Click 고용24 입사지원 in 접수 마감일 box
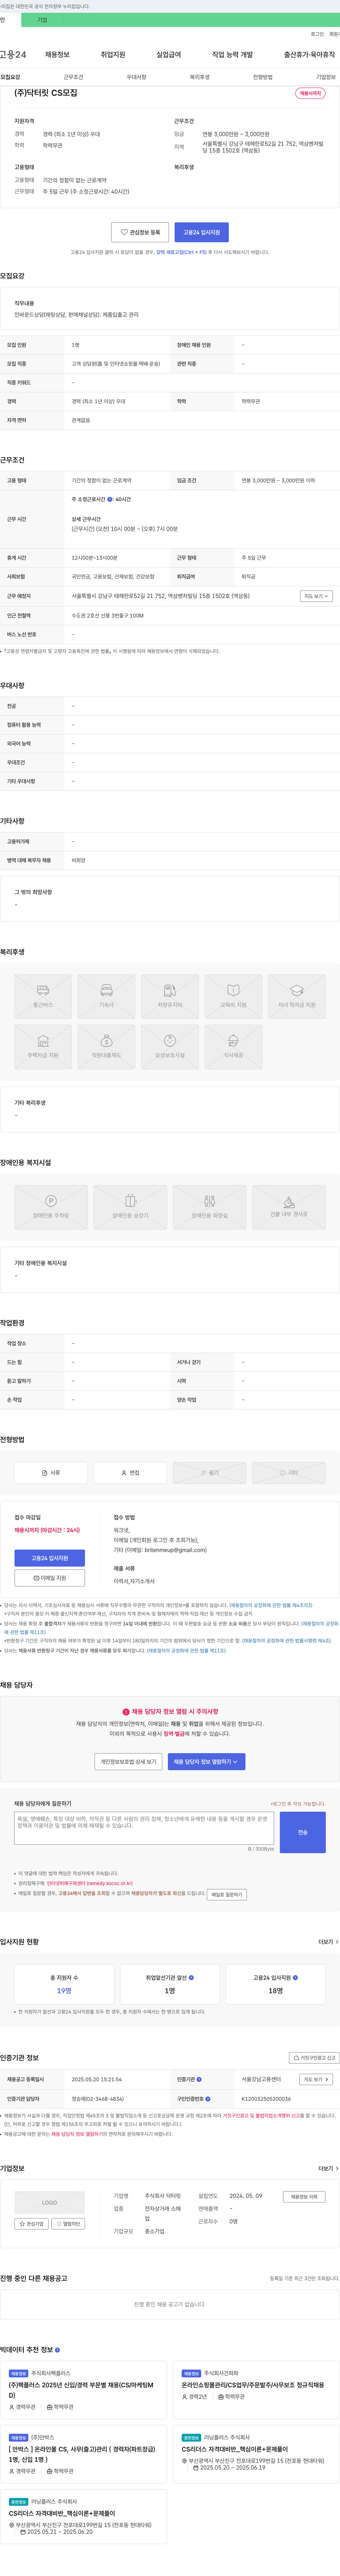Screen dimensions: 340x2576 [x=50, y=1558]
